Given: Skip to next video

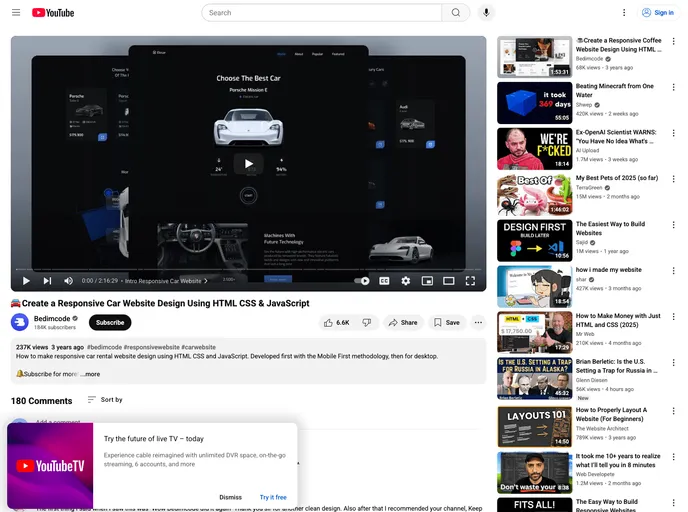Looking at the screenshot, I should [47, 281].
